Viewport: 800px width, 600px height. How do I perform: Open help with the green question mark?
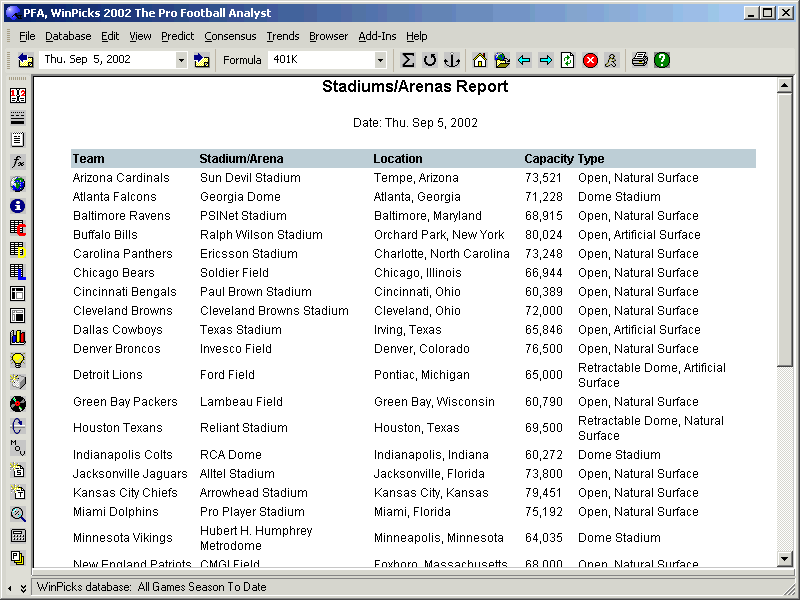pos(662,60)
